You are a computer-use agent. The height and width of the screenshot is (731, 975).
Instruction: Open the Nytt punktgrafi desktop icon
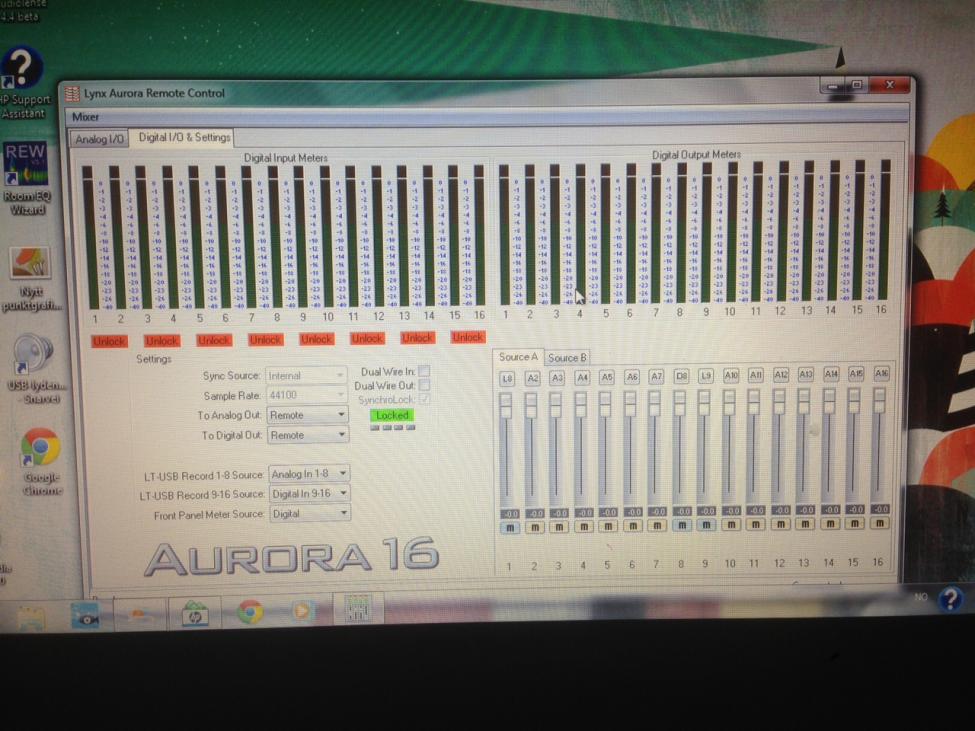tap(30, 279)
